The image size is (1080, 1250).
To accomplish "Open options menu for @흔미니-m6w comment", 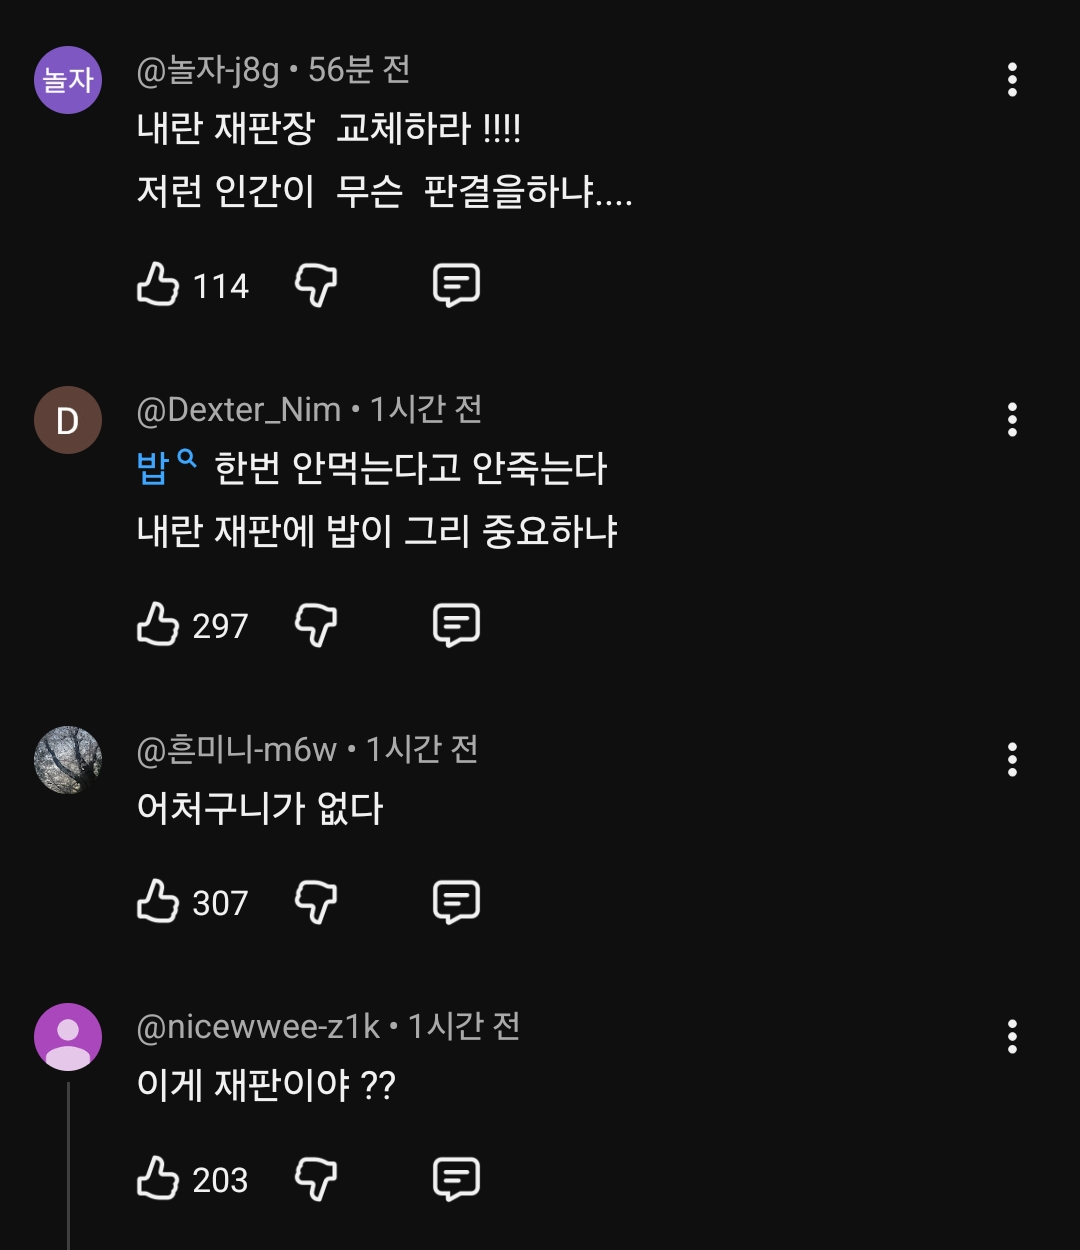I will pyautogui.click(x=1012, y=760).
